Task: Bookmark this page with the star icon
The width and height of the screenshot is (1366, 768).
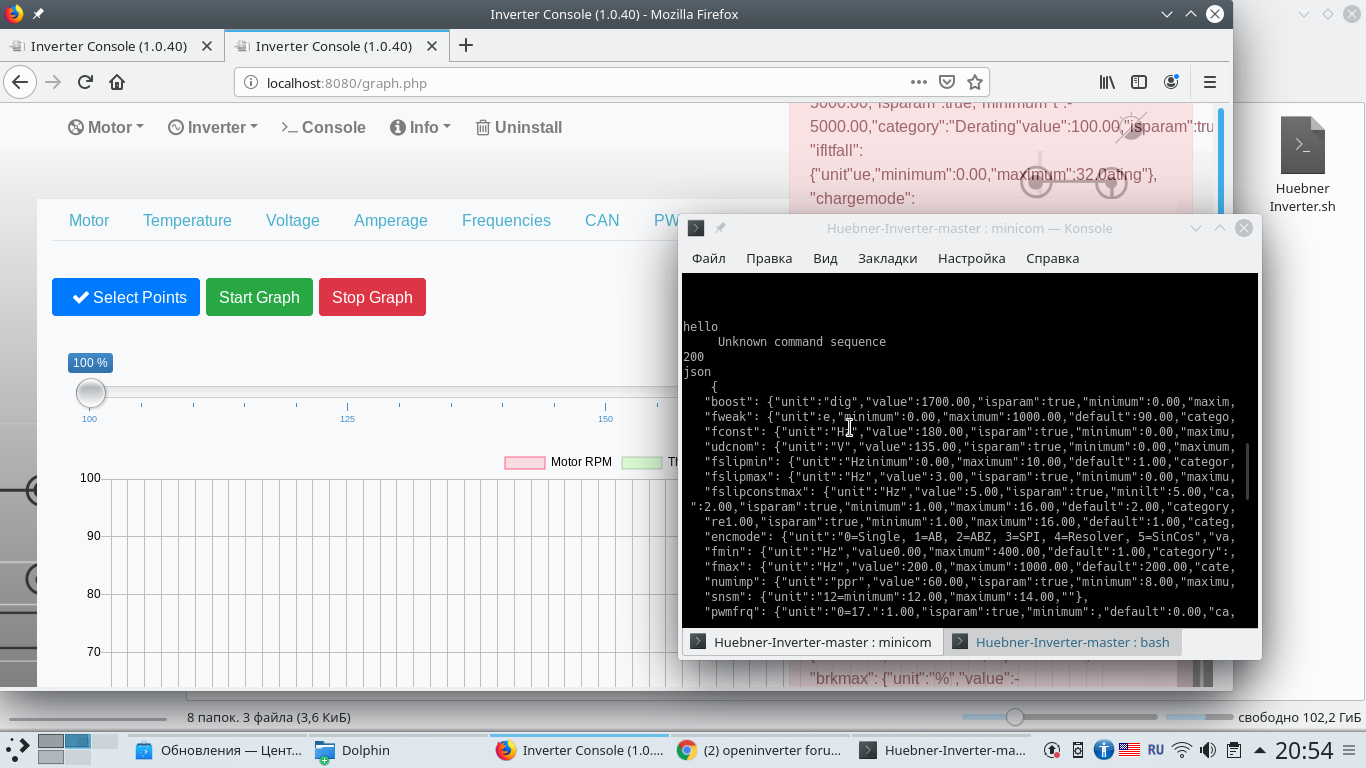Action: click(x=975, y=83)
